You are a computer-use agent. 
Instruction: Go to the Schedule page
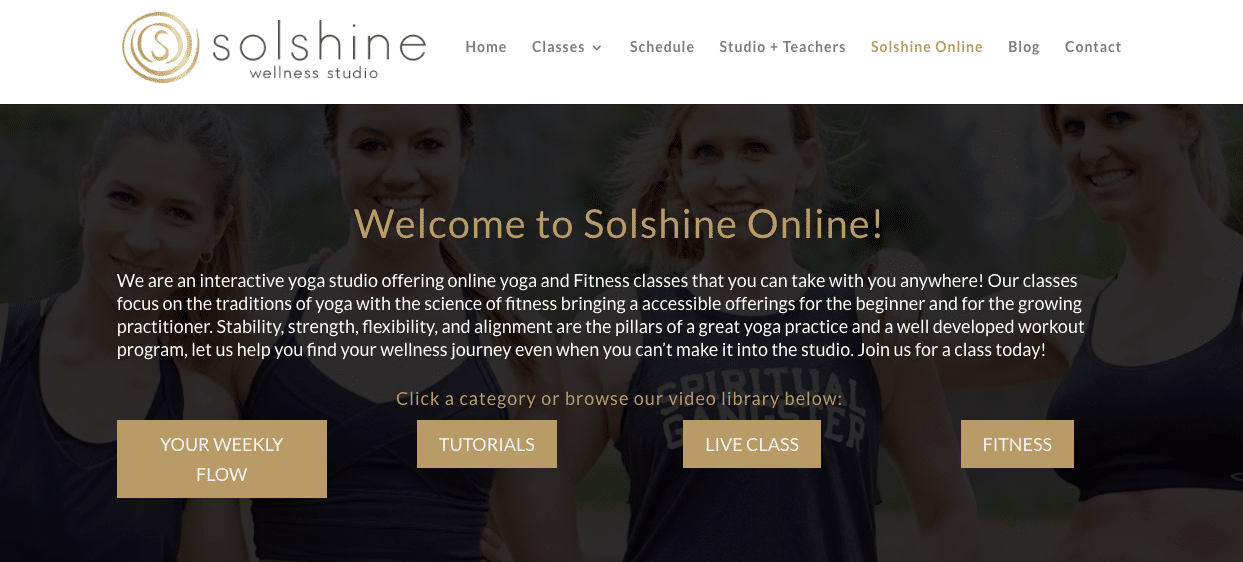662,47
